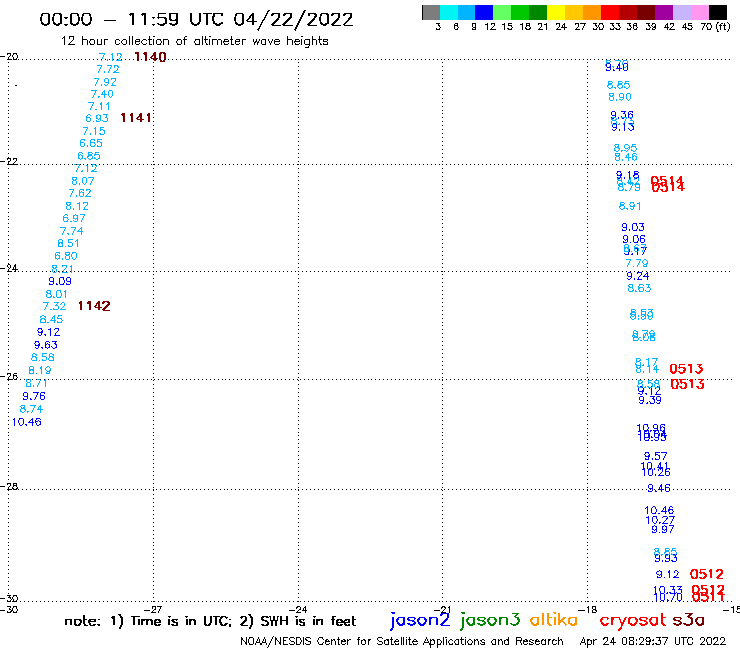Click the black swatch ending the legend
This screenshot has height=650, width=740.
[718, 12]
